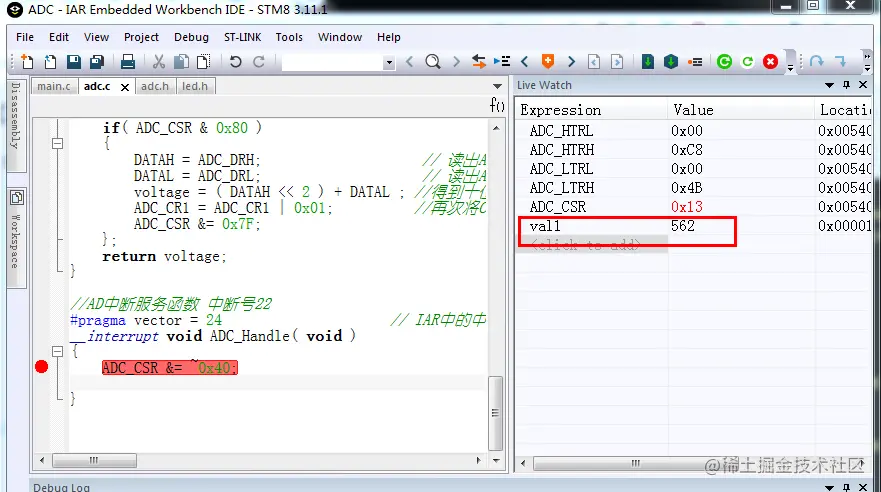Open the ST-LINK menu
The height and width of the screenshot is (492, 881).
pyautogui.click(x=243, y=37)
